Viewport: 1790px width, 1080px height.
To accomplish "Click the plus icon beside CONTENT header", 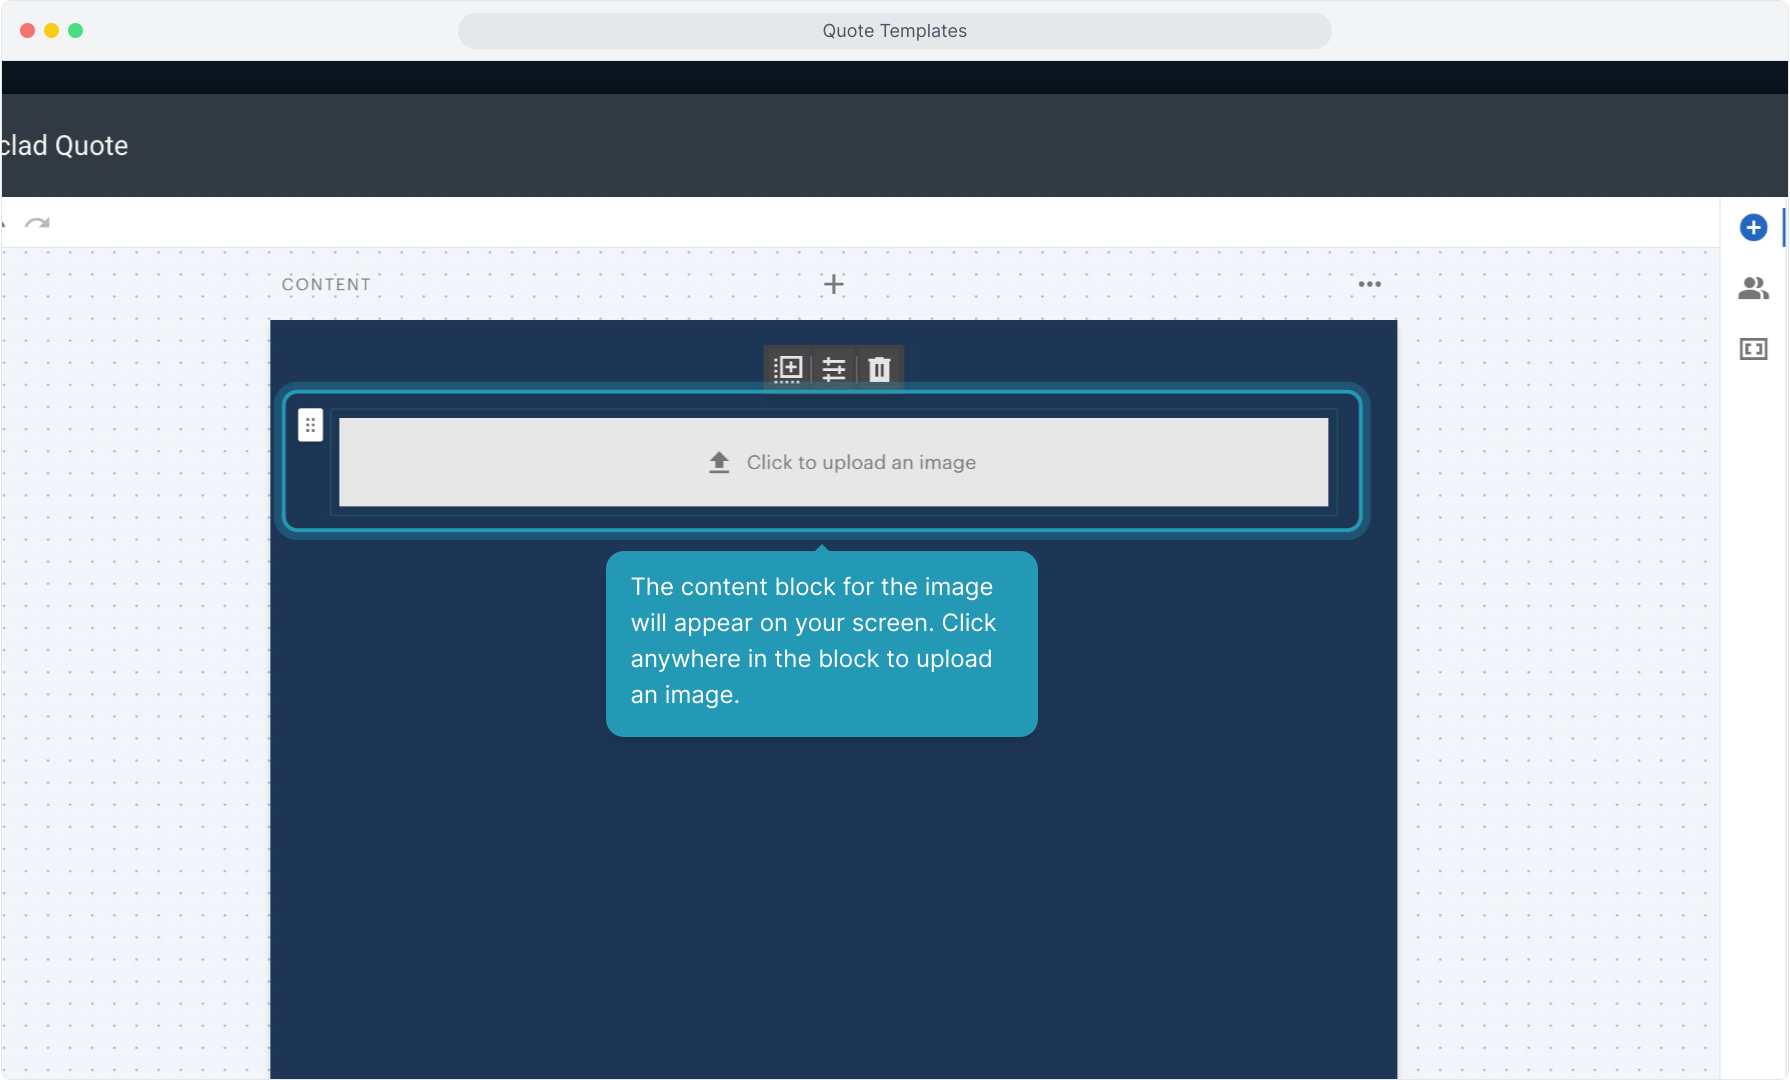I will pyautogui.click(x=833, y=285).
